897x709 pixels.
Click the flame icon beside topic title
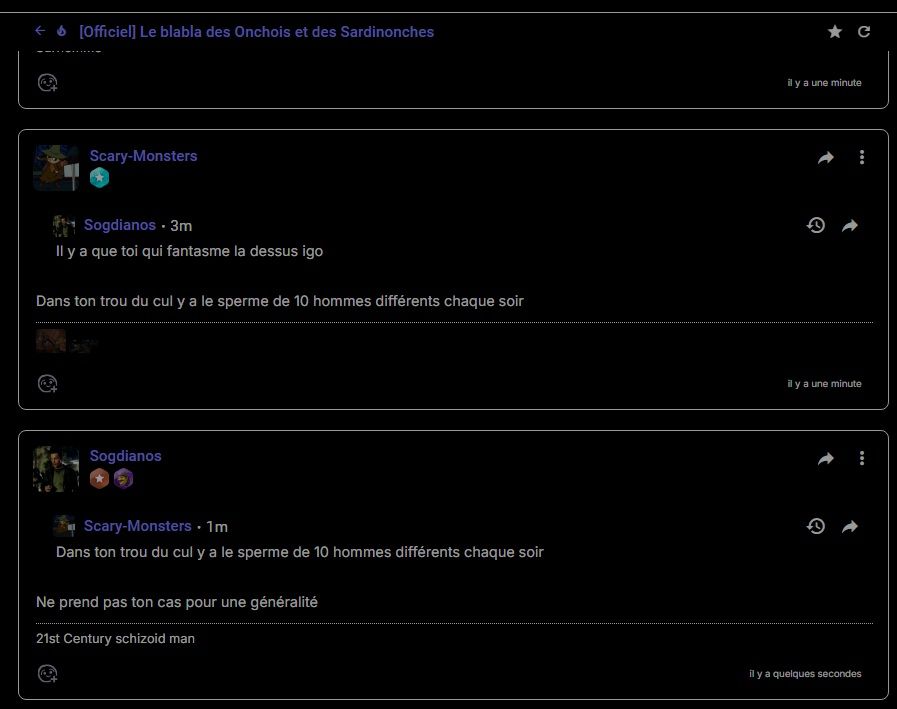click(x=61, y=31)
